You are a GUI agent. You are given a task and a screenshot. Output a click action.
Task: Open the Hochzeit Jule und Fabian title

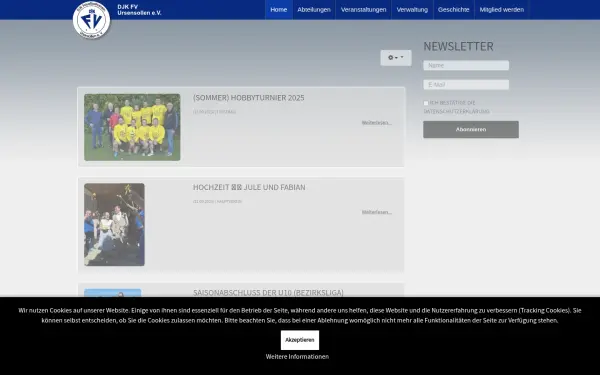(x=249, y=187)
